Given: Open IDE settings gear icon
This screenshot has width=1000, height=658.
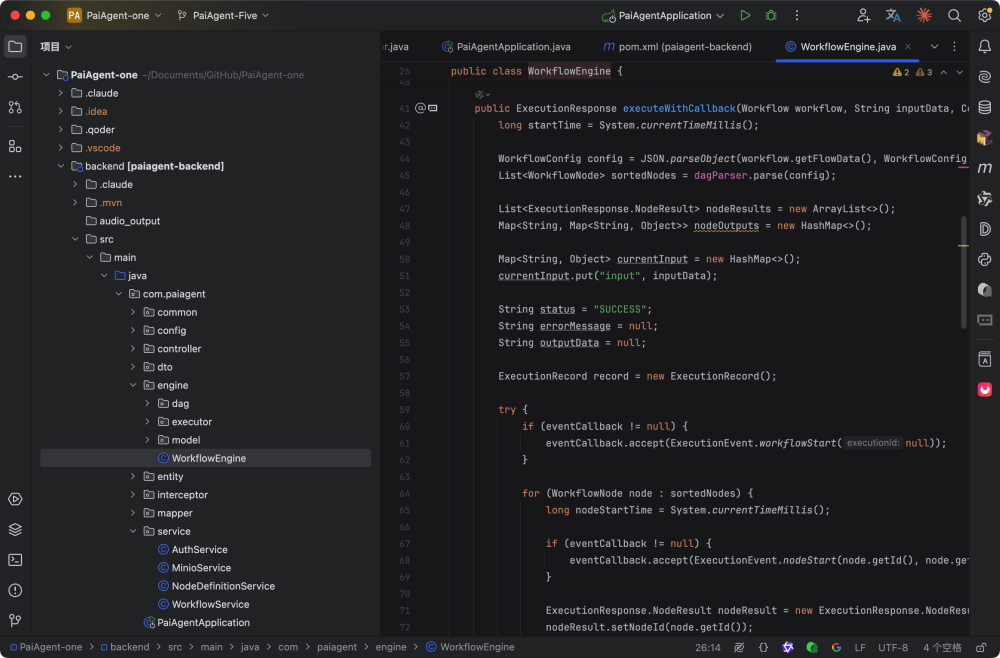Looking at the screenshot, I should (984, 16).
